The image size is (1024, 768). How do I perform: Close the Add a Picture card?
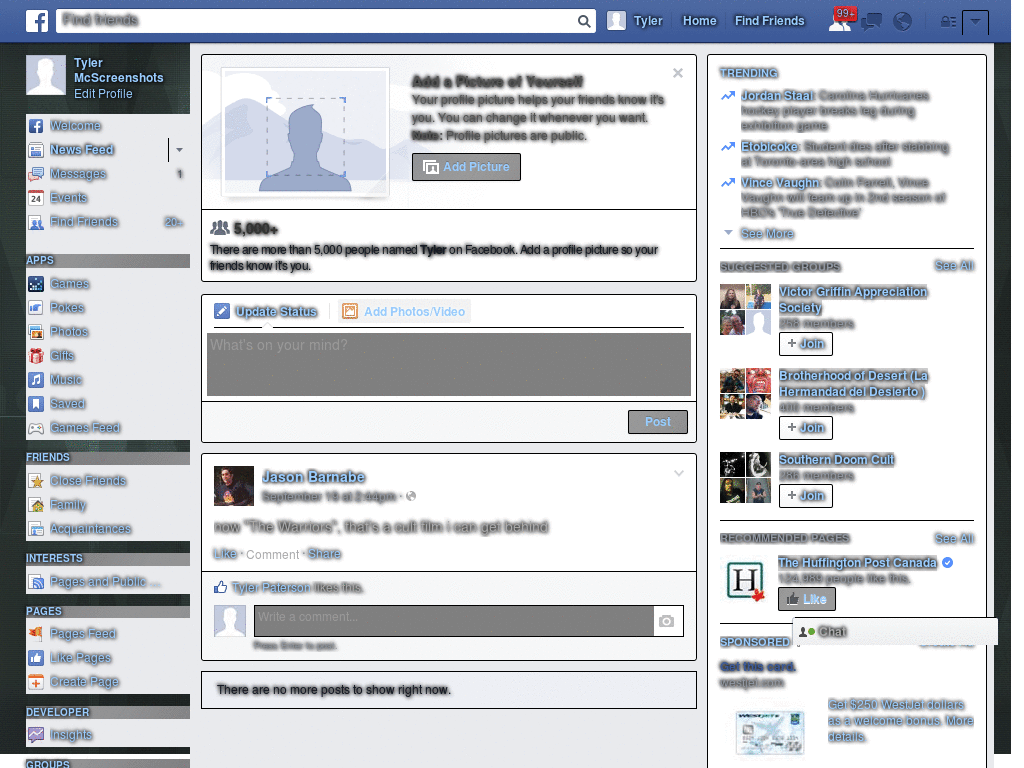(x=678, y=73)
